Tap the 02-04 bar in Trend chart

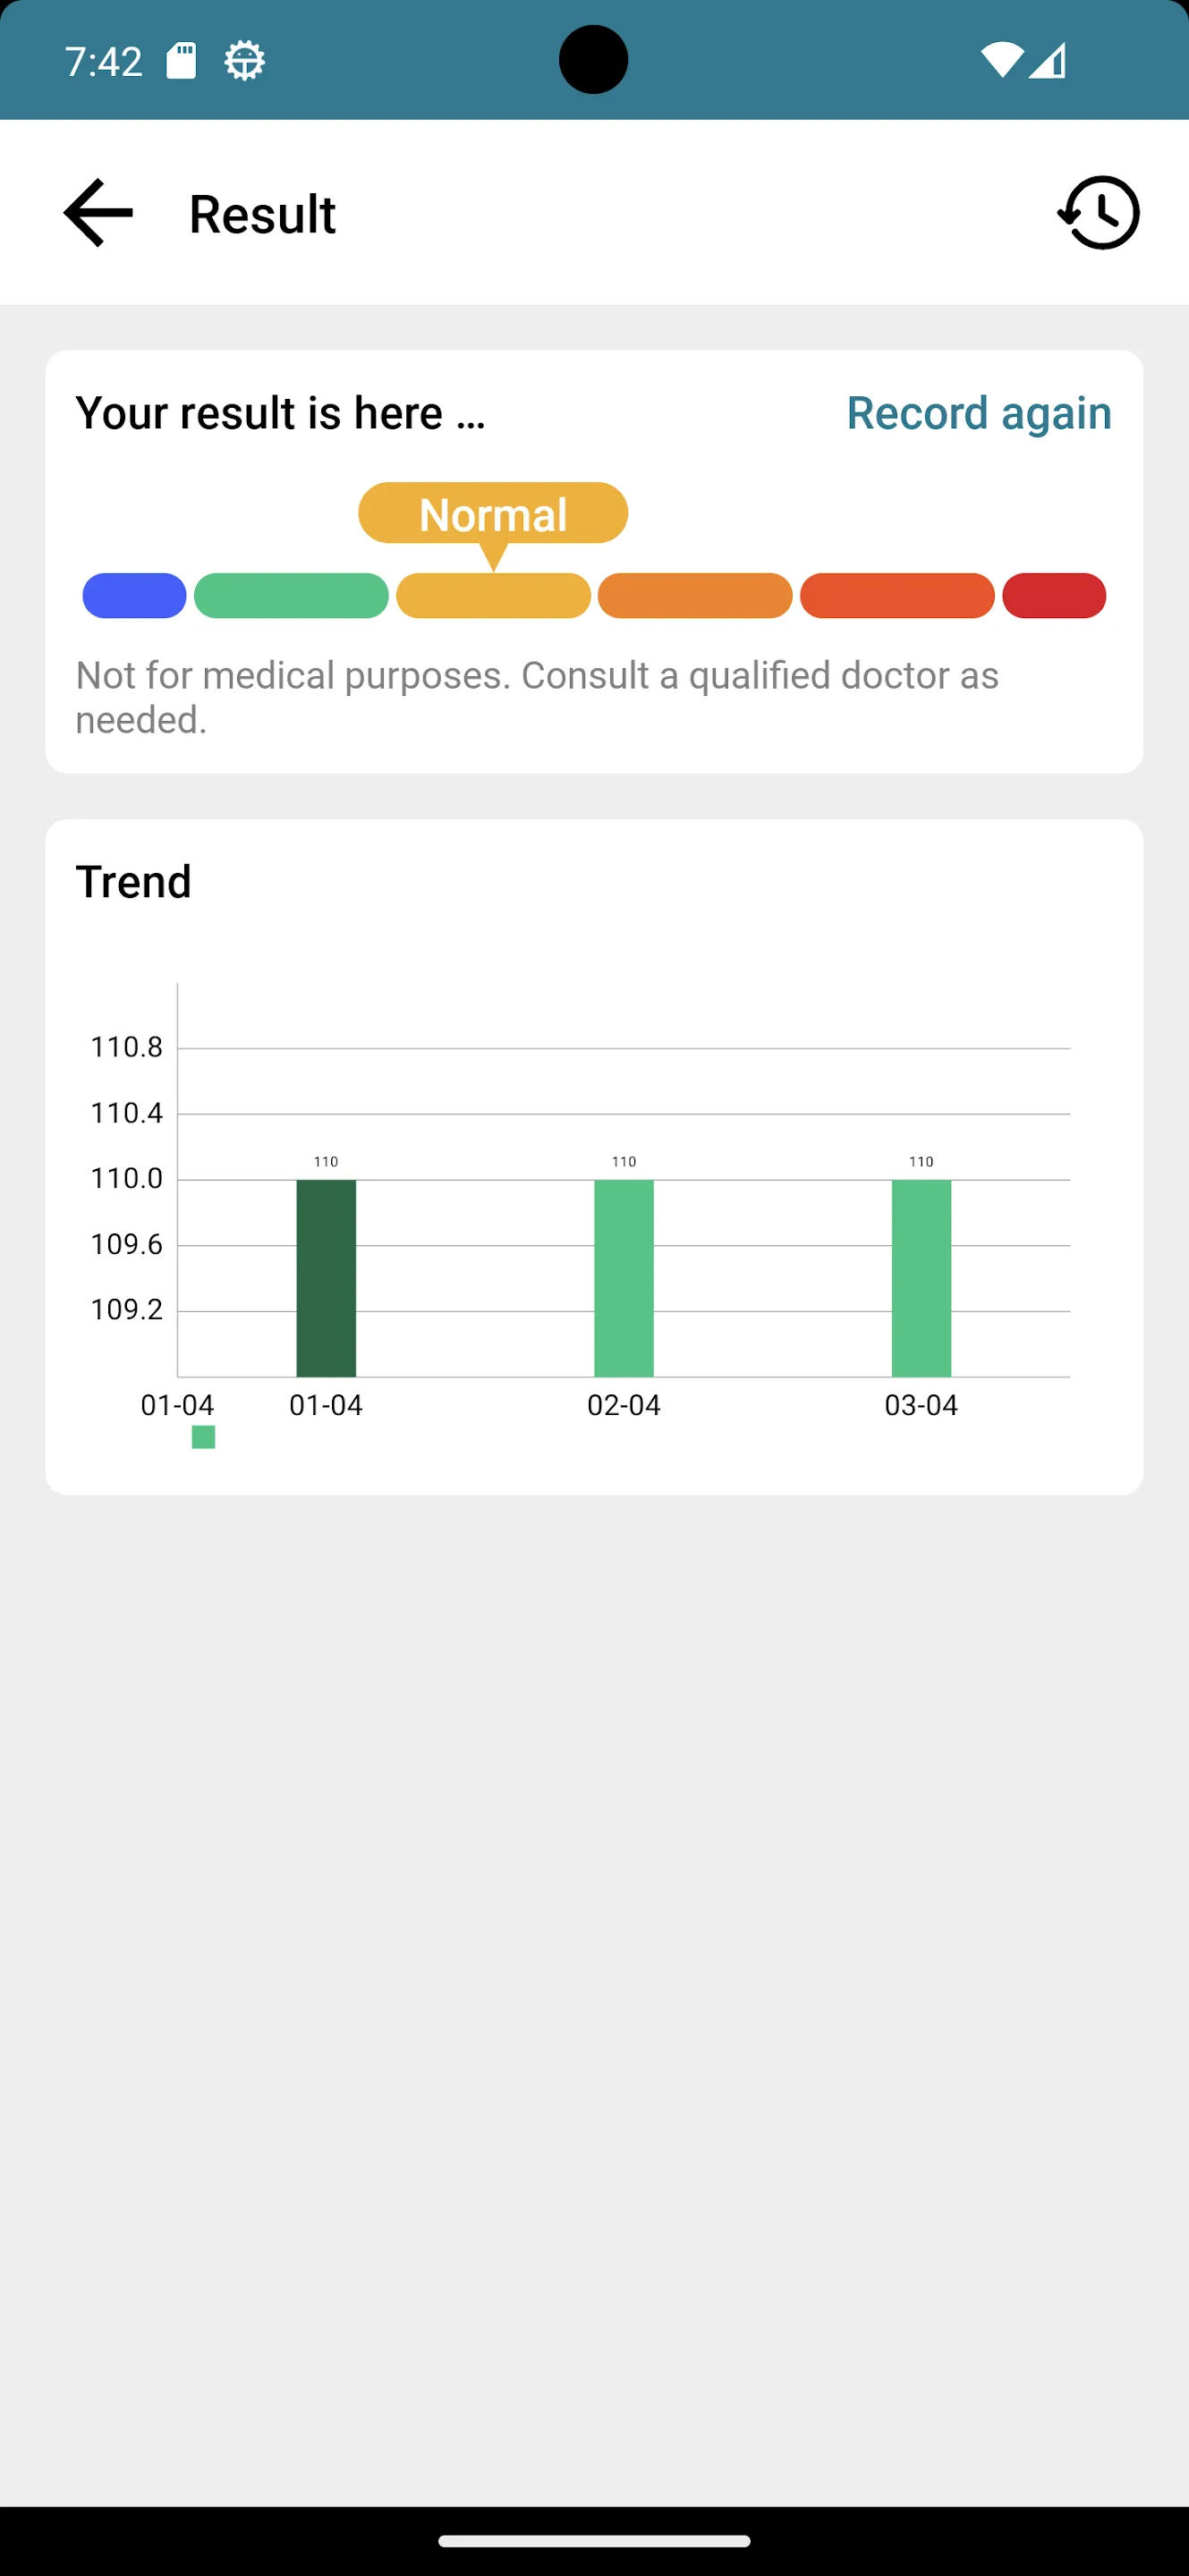tap(624, 1278)
